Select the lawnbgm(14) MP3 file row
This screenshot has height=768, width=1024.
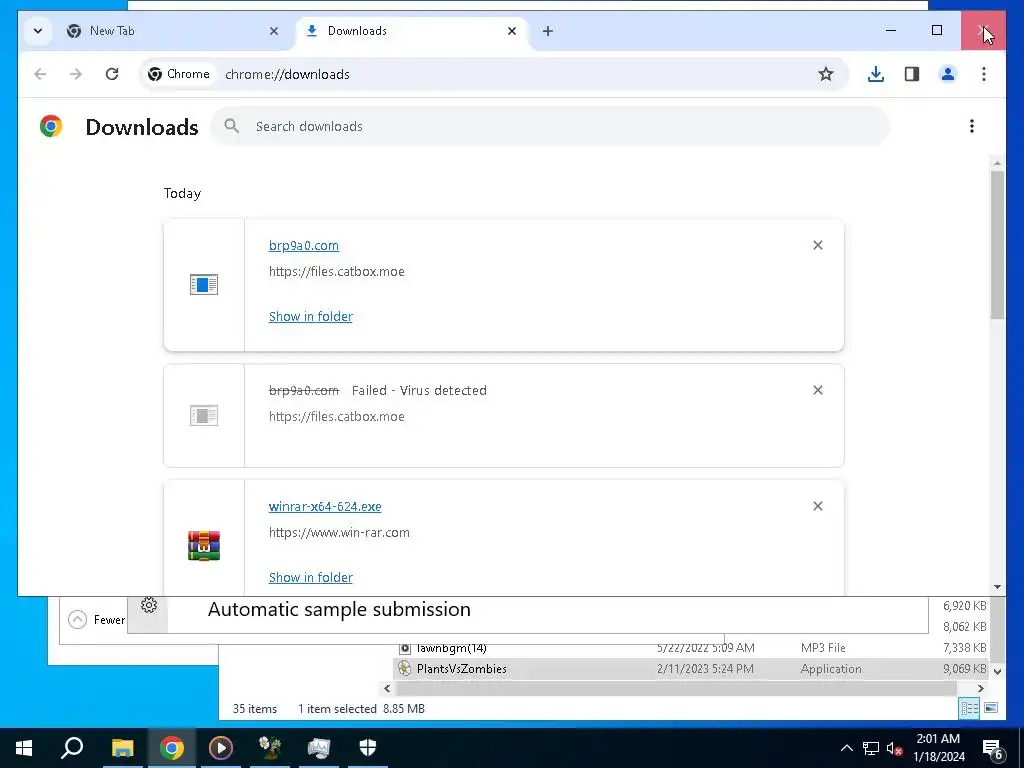692,648
